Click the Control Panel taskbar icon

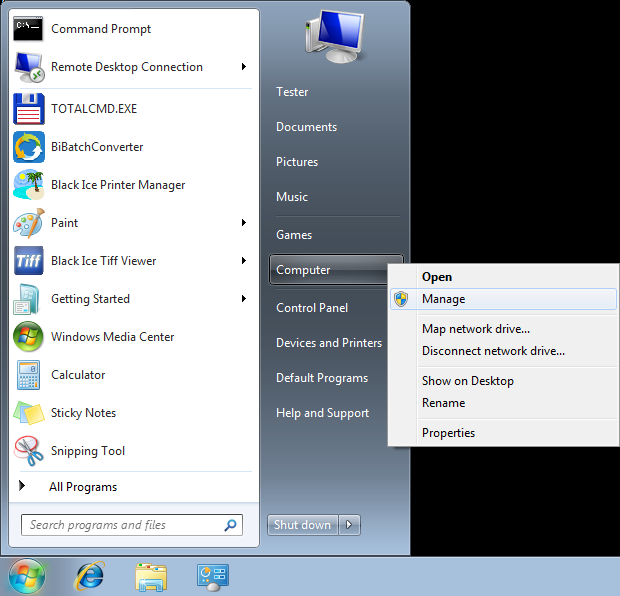(x=213, y=577)
